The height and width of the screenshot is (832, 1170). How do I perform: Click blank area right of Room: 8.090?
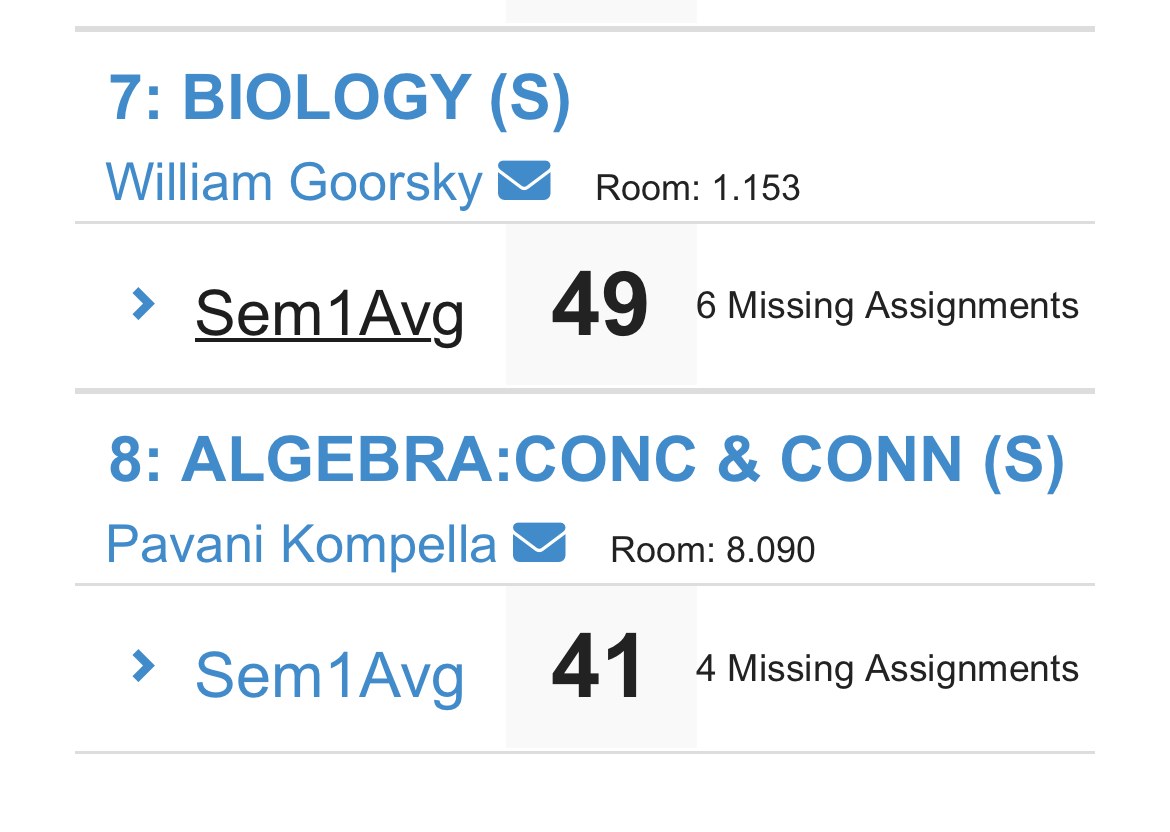pos(950,550)
